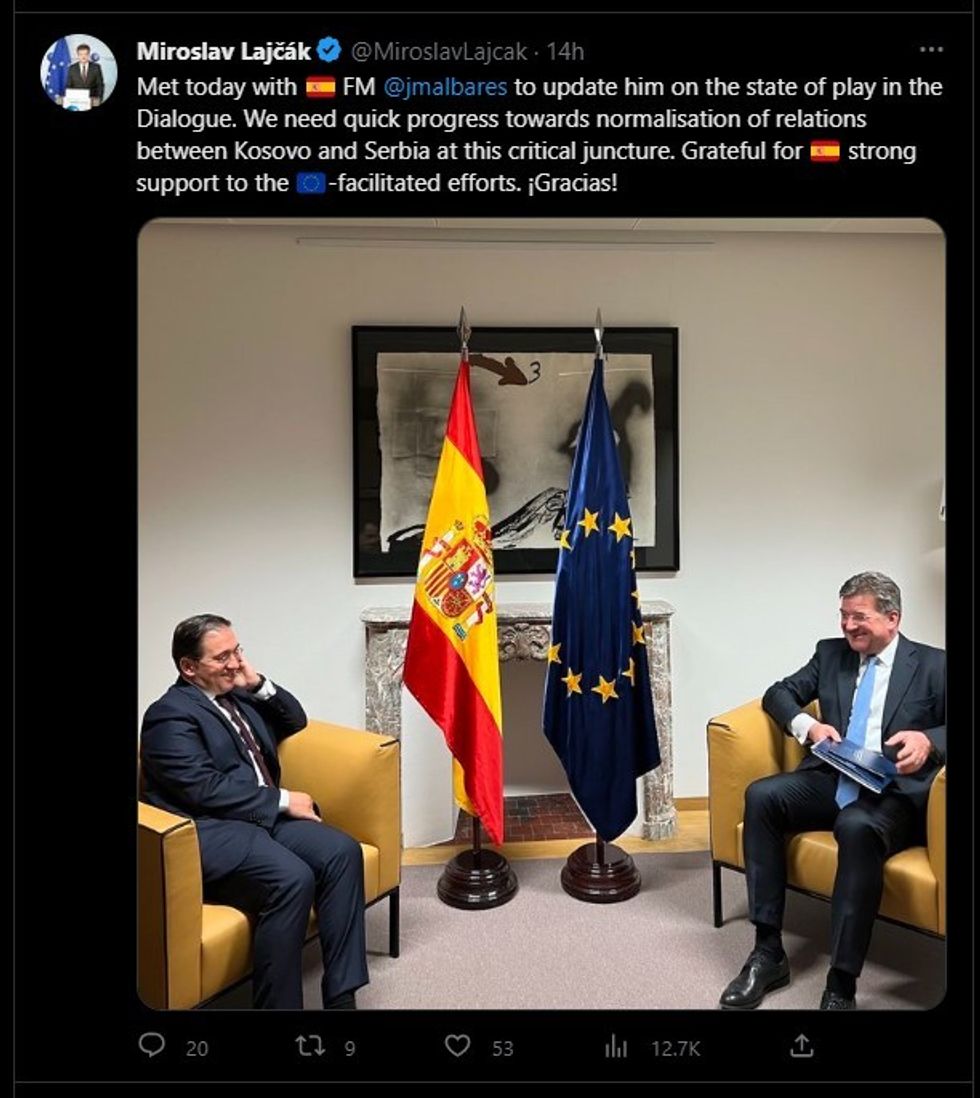Image resolution: width=980 pixels, height=1098 pixels.
Task: Click the reply speech bubble icon
Action: 152,1045
